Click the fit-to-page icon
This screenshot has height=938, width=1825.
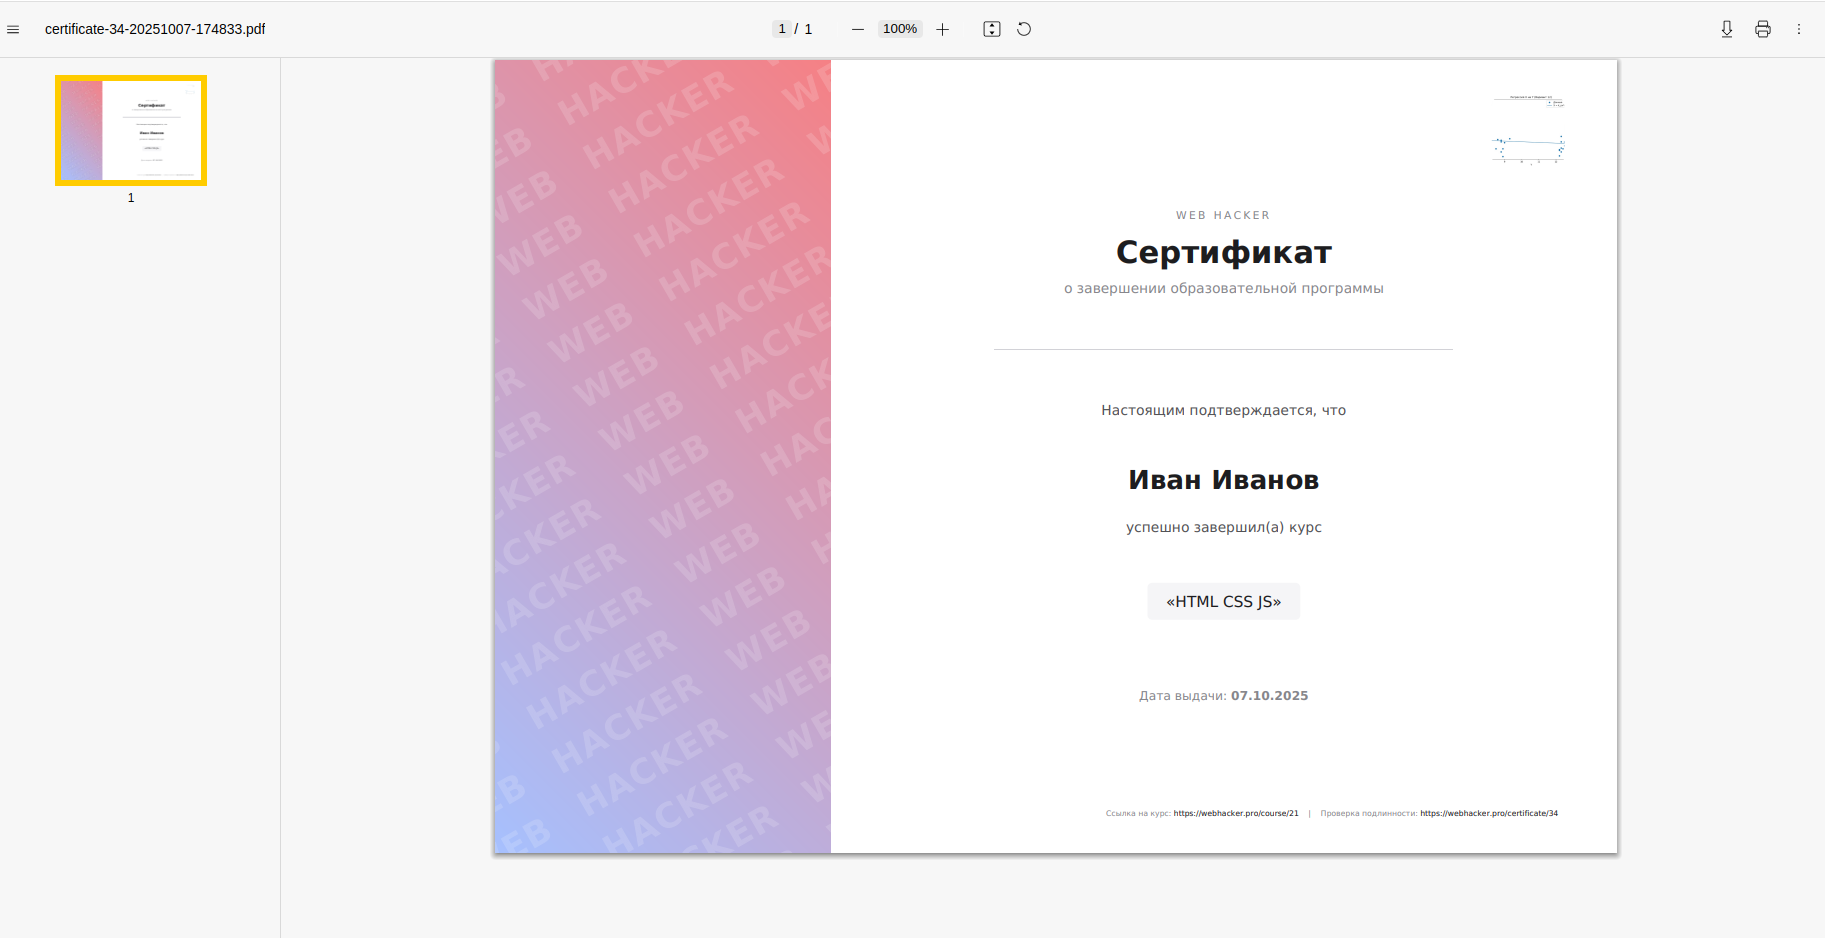[992, 29]
